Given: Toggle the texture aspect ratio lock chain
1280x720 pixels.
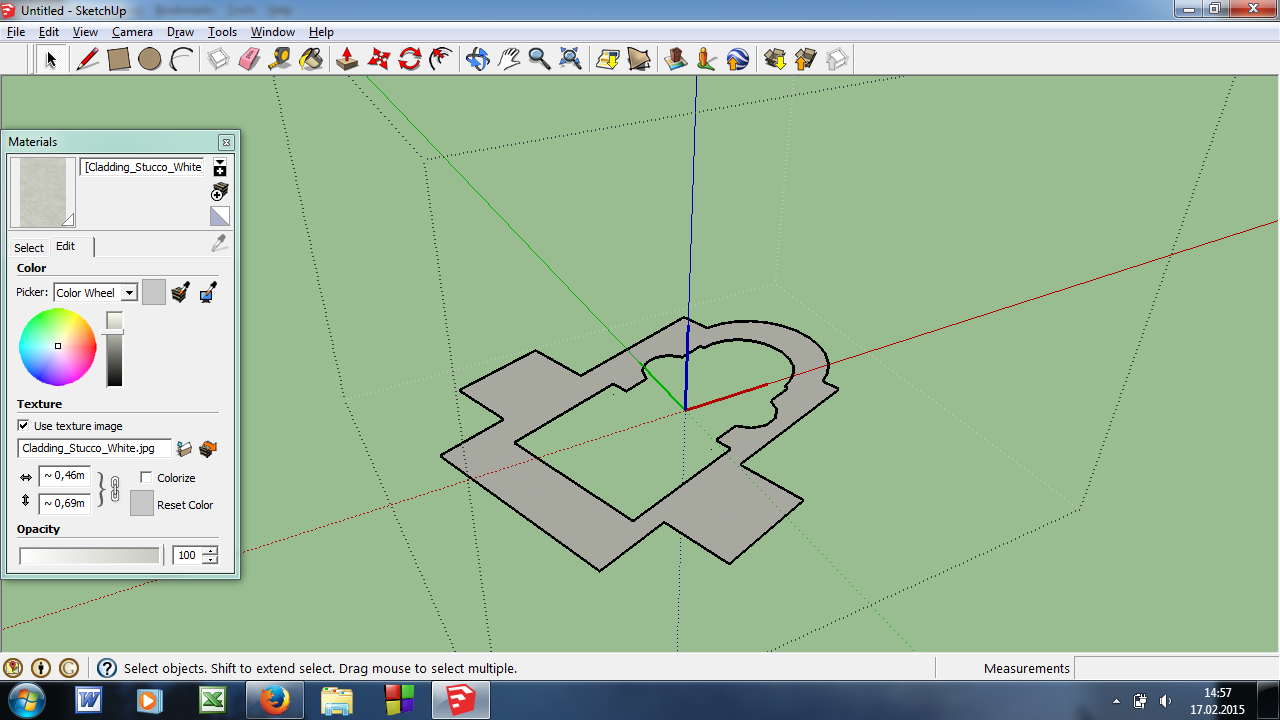Looking at the screenshot, I should coord(114,490).
